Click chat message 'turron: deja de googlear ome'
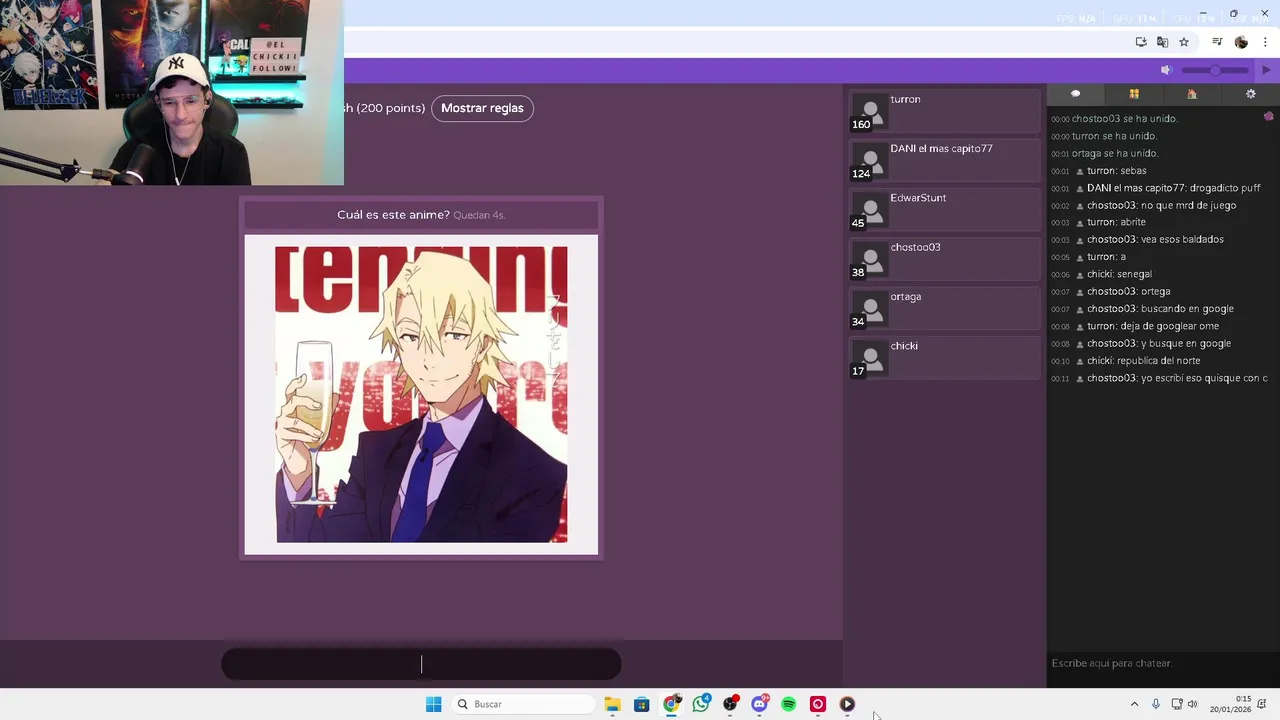This screenshot has width=1280, height=720. click(x=1153, y=326)
